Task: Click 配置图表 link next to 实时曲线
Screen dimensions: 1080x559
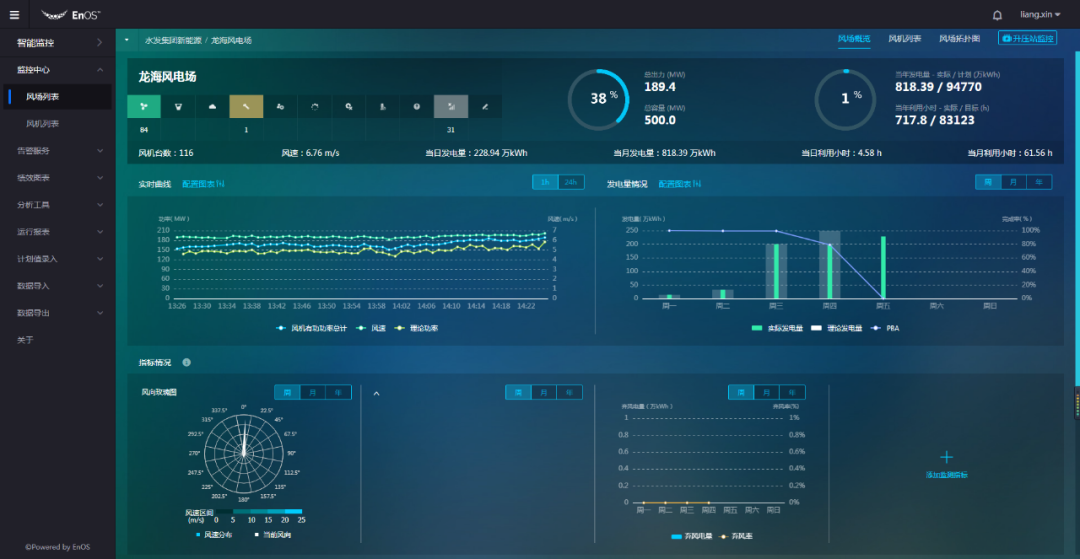Action: 202,184
